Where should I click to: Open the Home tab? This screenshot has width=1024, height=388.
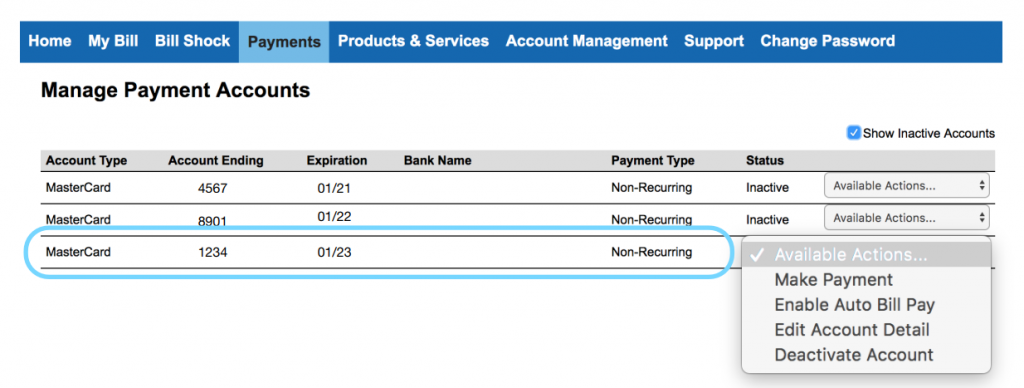[x=50, y=41]
